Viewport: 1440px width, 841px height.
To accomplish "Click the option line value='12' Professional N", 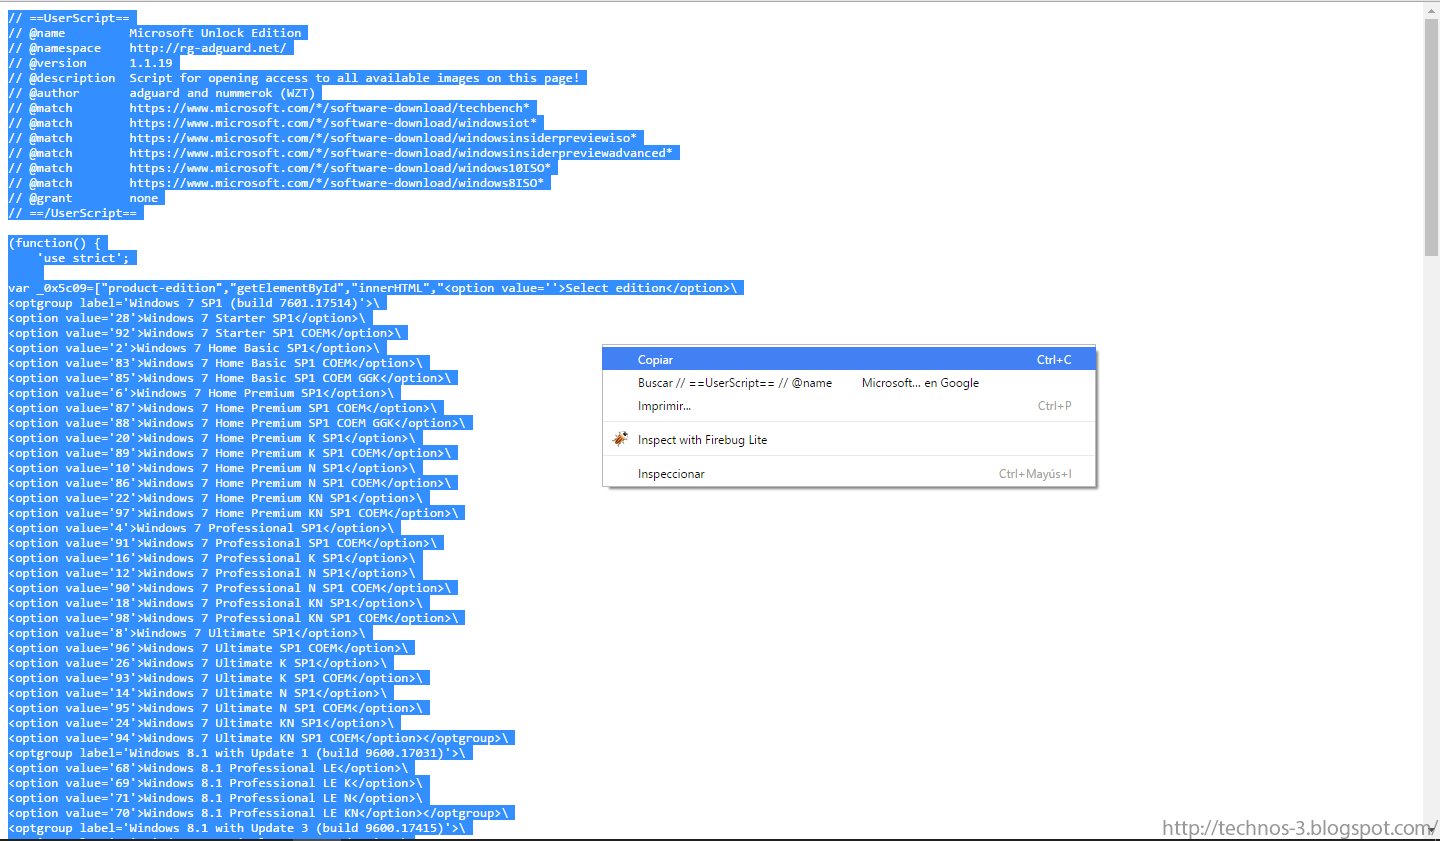I will [x=212, y=573].
